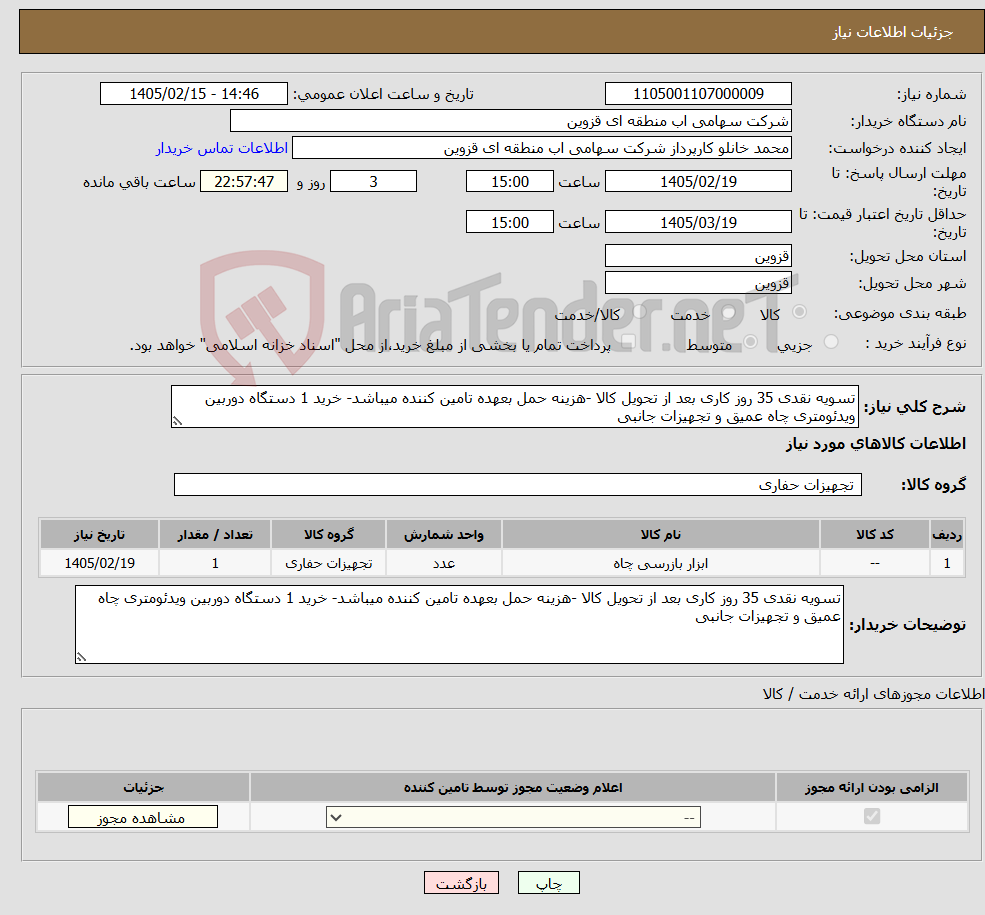Screen dimensions: 985x915
Task: Click the row number cell in goods row
Action: click(947, 563)
